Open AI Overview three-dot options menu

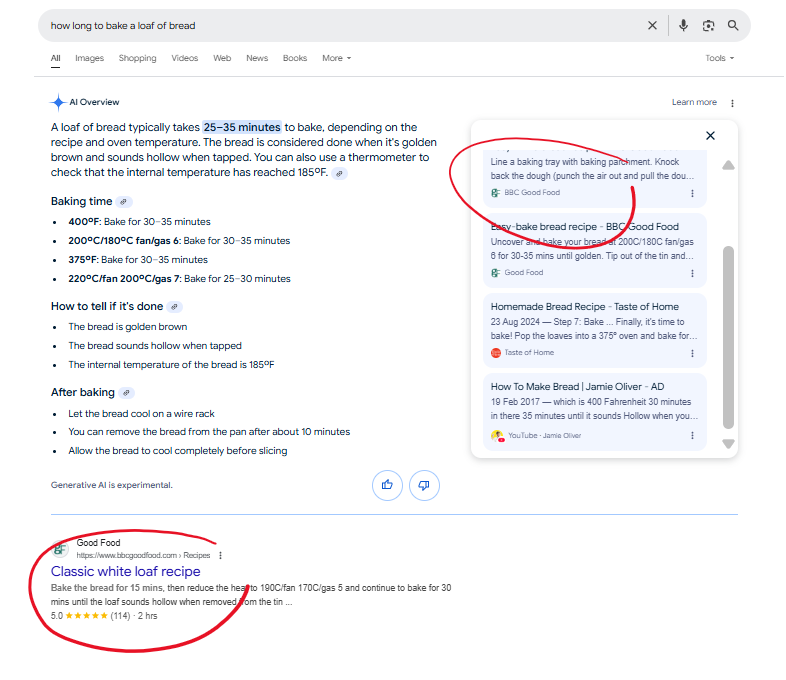click(732, 103)
